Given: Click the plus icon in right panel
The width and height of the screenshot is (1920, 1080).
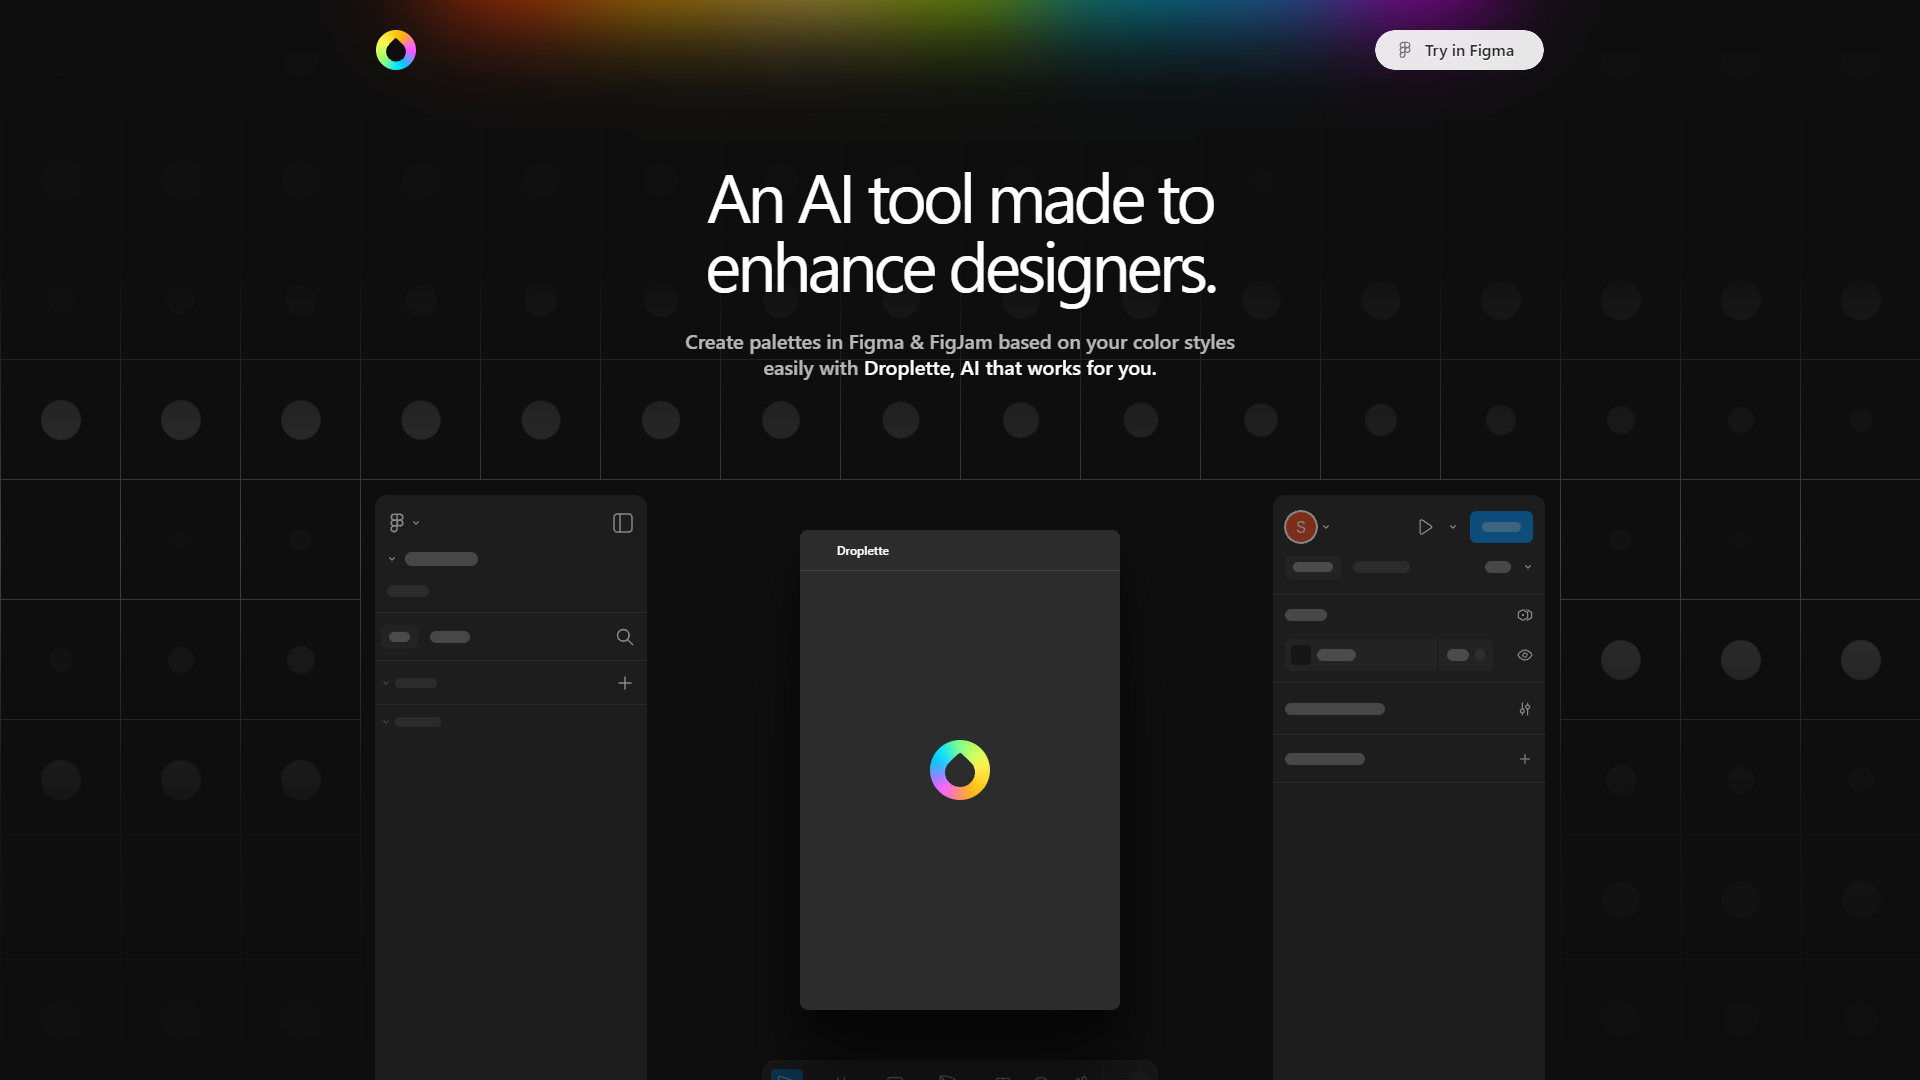Looking at the screenshot, I should click(1525, 759).
